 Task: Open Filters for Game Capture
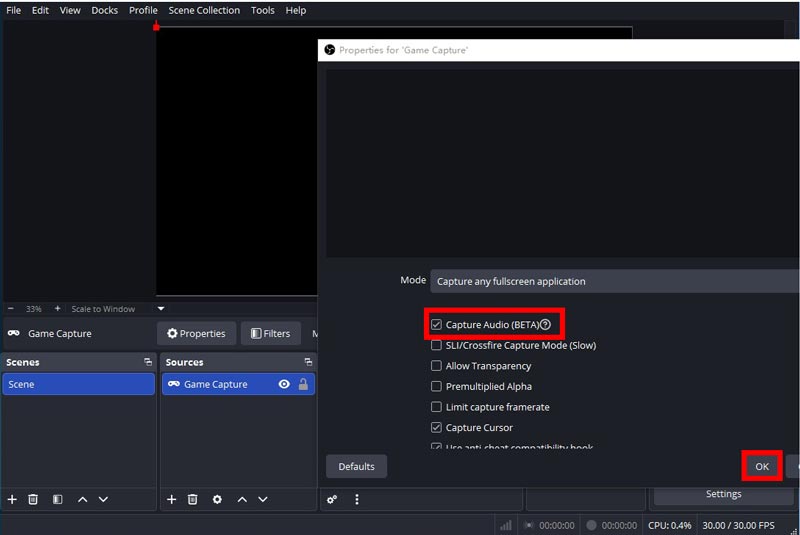tap(270, 334)
